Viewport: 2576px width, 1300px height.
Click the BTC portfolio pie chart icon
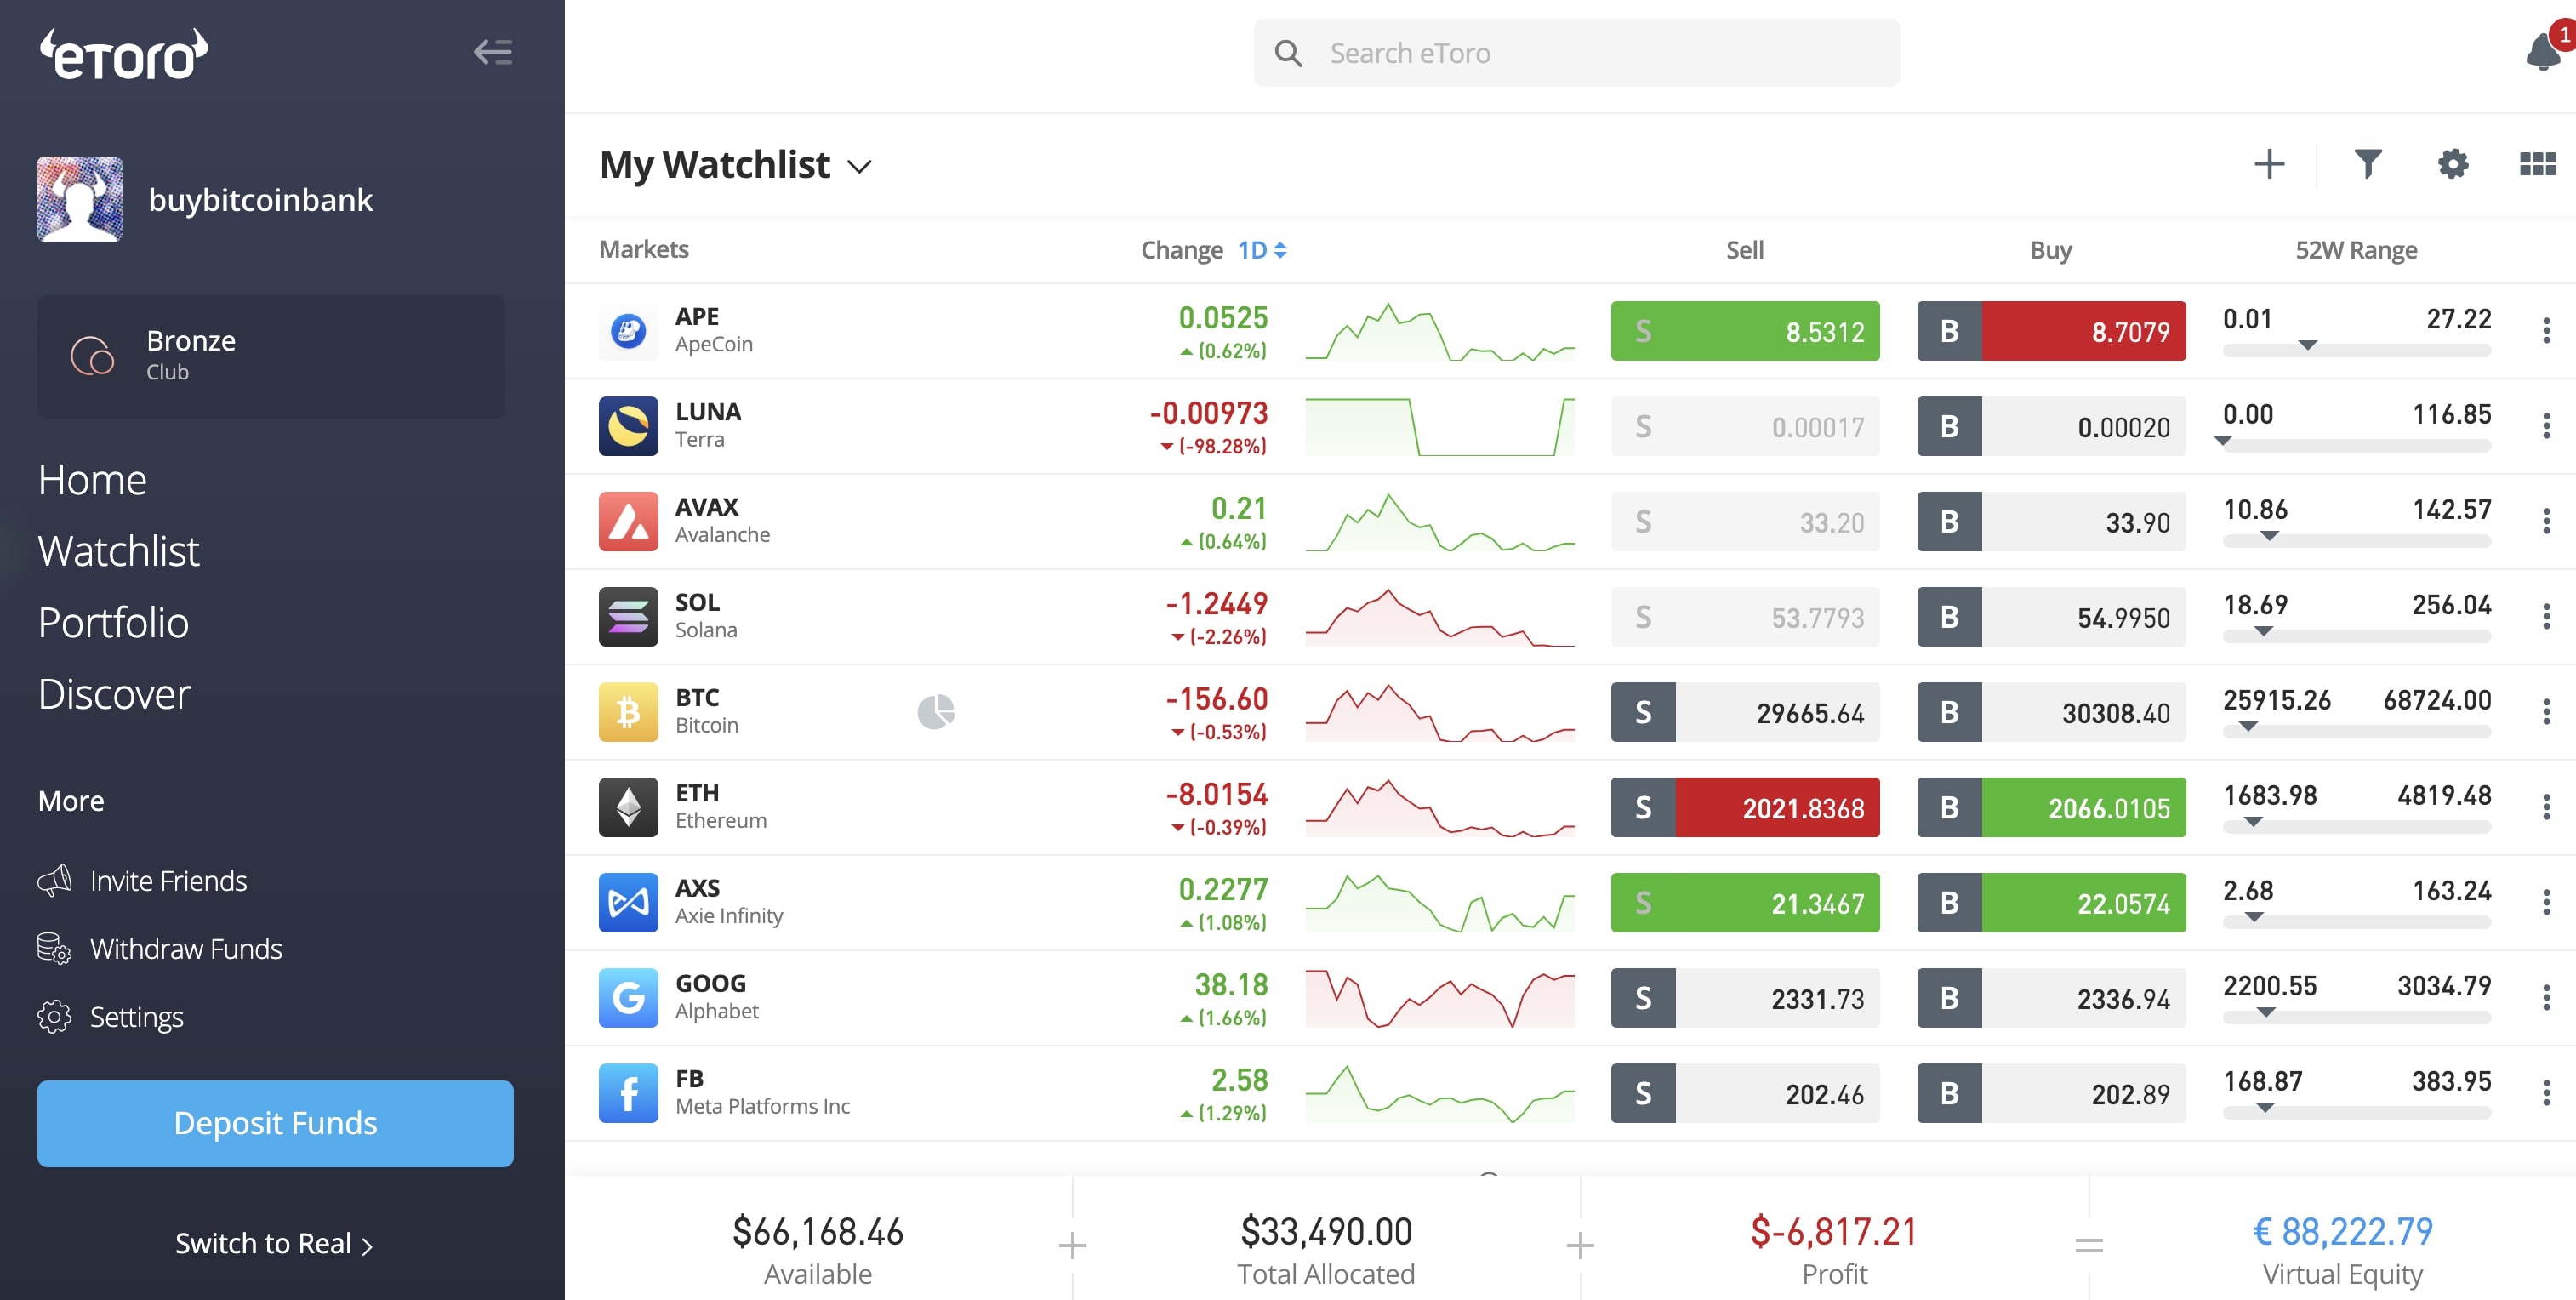936,712
